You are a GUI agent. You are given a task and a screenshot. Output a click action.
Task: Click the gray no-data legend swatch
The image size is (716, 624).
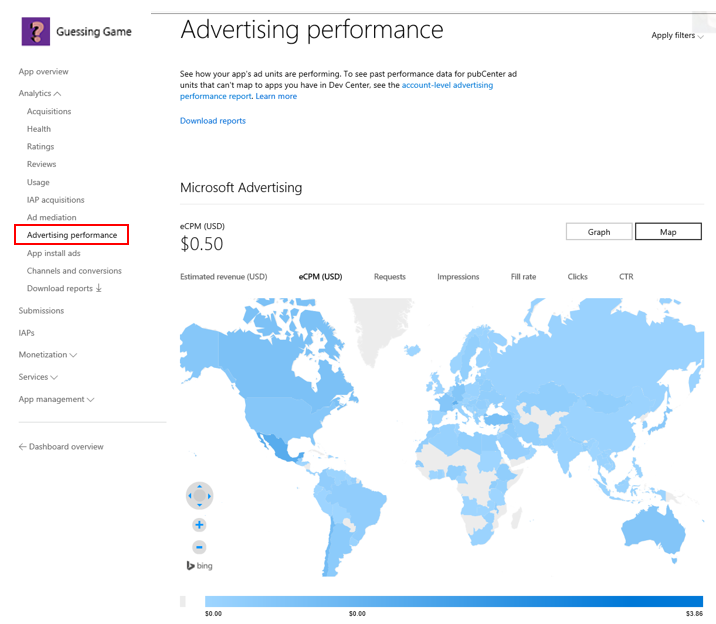click(x=183, y=601)
